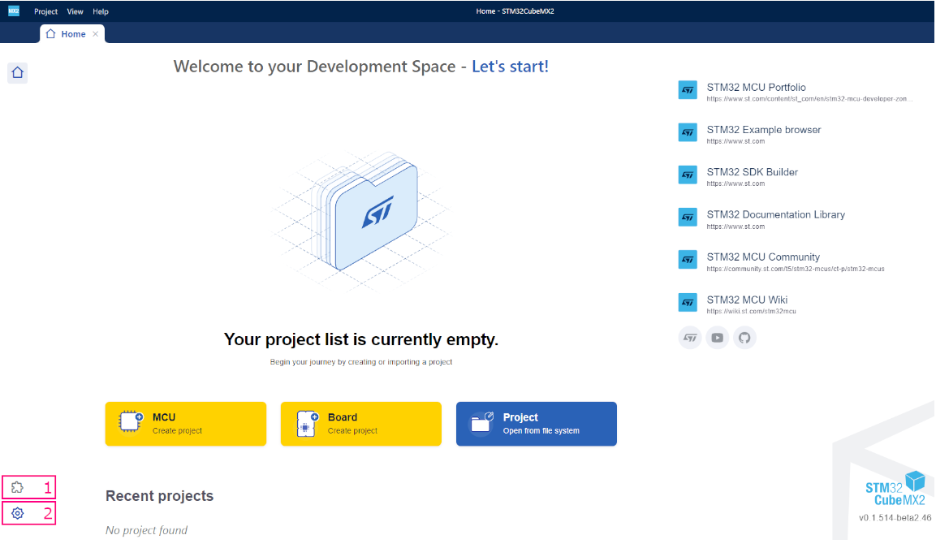Open the settings gear icon
The height and width of the screenshot is (540, 936).
pyautogui.click(x=17, y=513)
